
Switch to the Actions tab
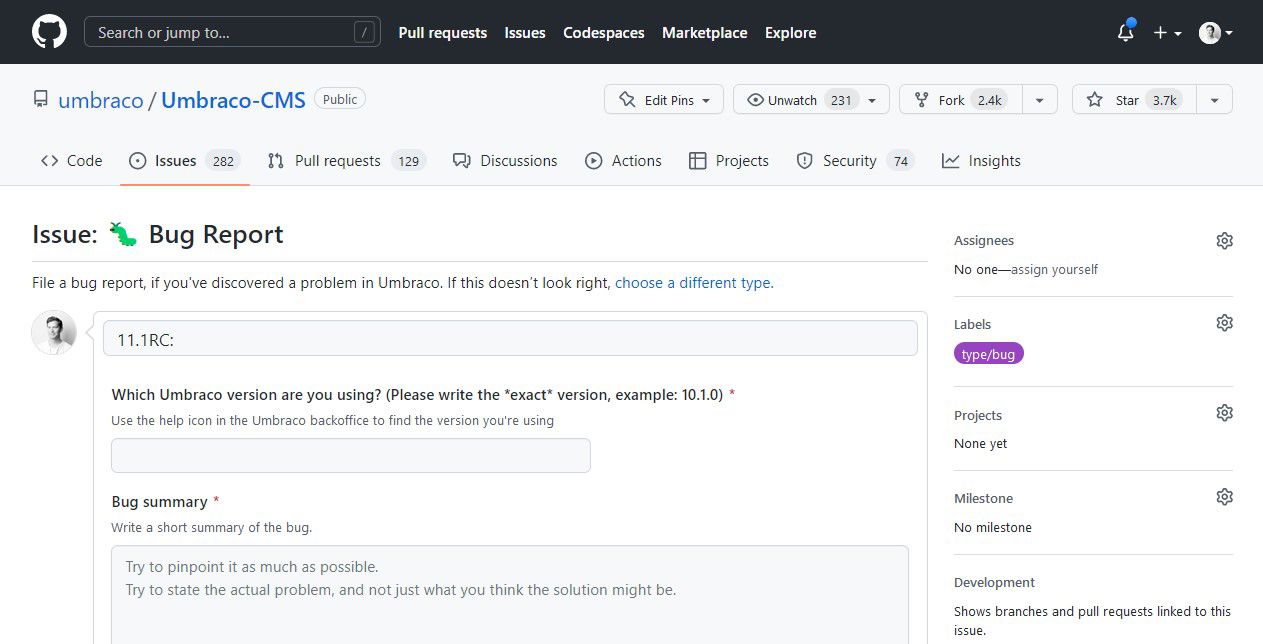[x=623, y=161]
